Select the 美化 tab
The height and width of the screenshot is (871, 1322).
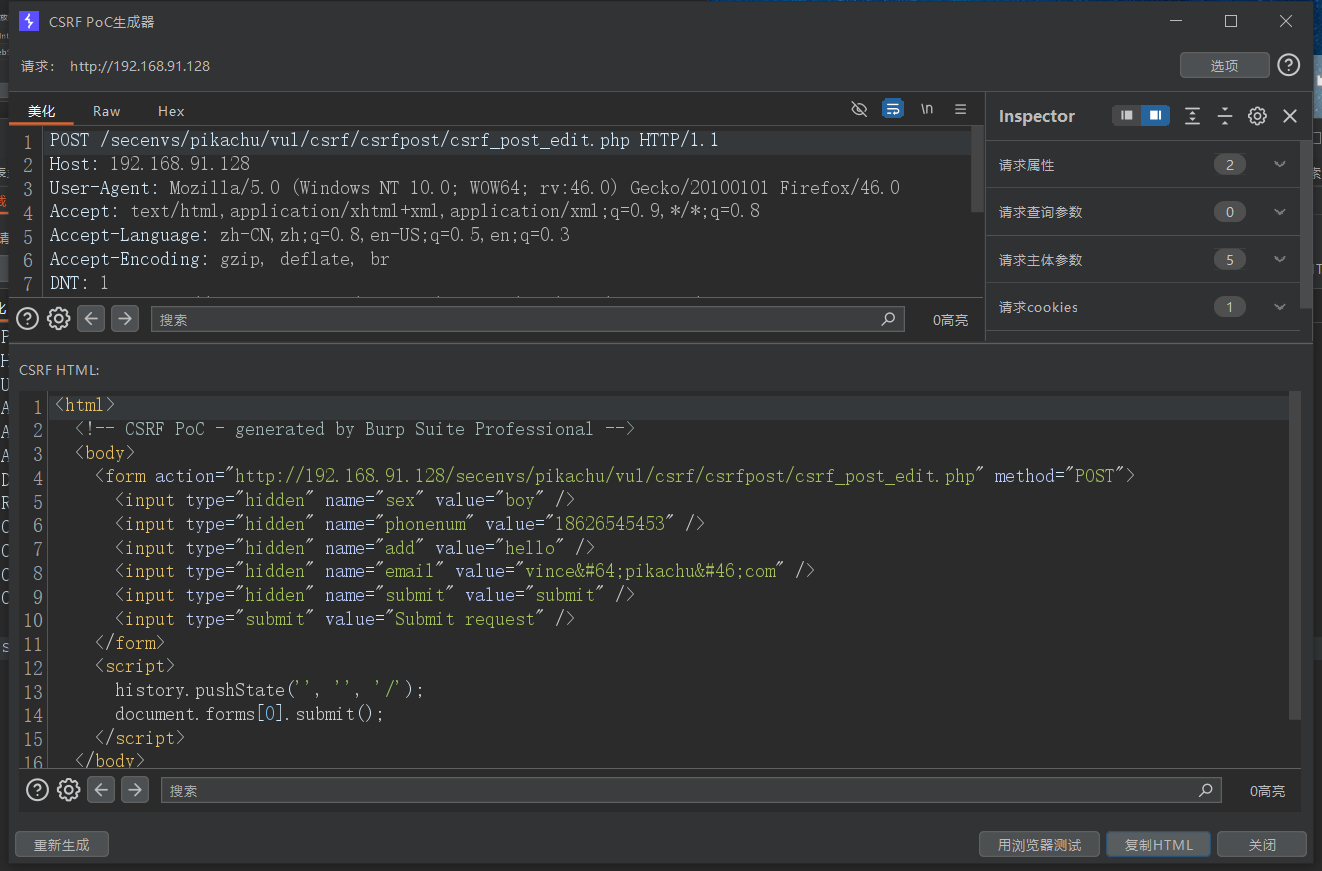[42, 111]
